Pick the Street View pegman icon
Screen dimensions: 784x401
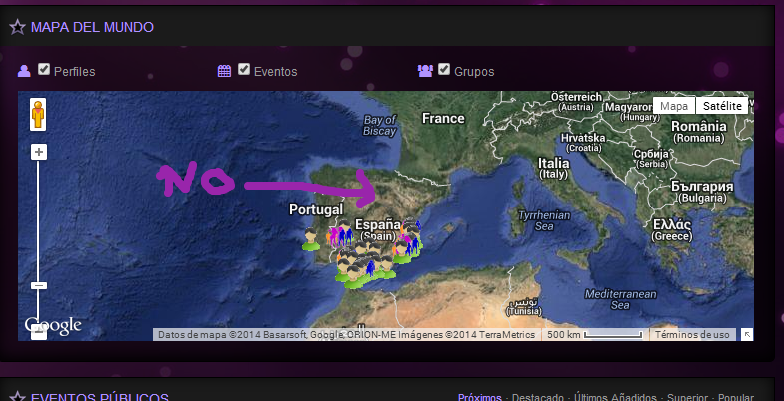(38, 114)
